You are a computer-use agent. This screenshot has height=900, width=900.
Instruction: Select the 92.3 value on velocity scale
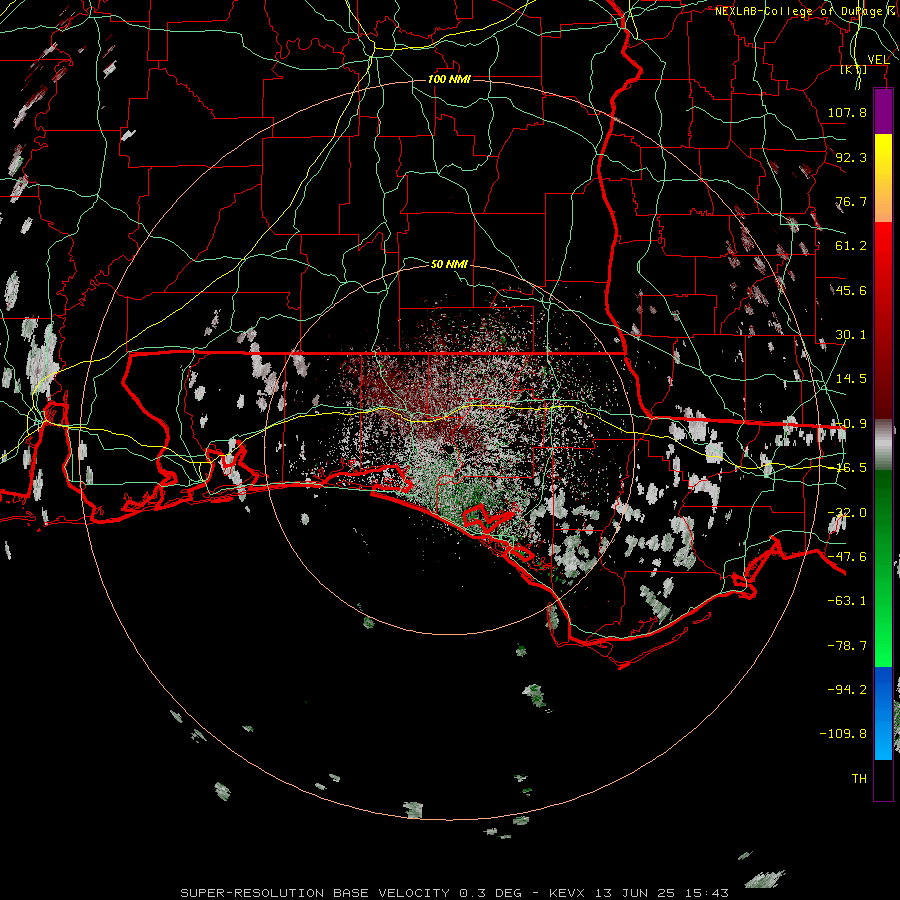pyautogui.click(x=851, y=157)
